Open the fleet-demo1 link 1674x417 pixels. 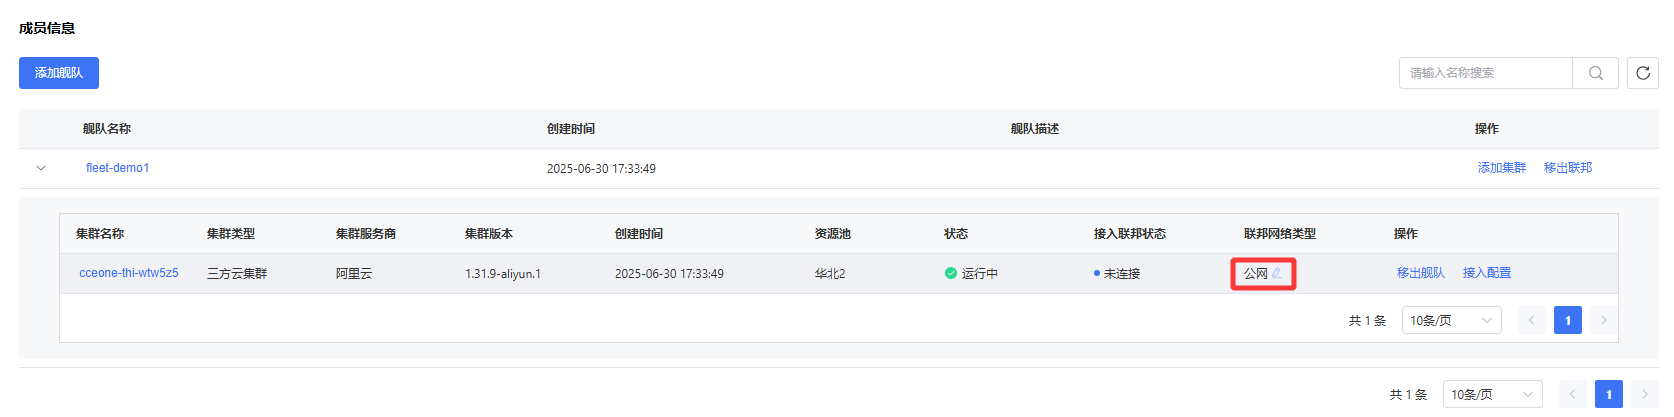pyautogui.click(x=117, y=168)
